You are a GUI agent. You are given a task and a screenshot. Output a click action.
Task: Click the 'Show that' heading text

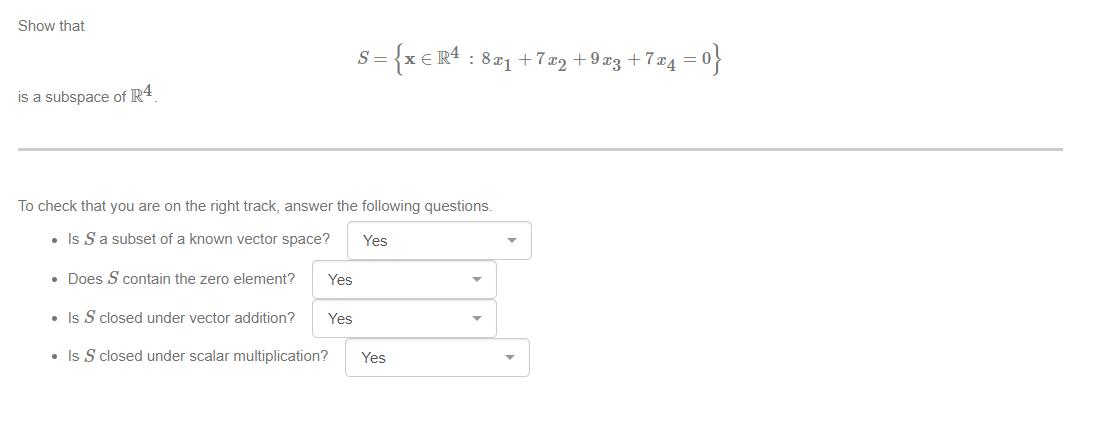click(x=51, y=26)
